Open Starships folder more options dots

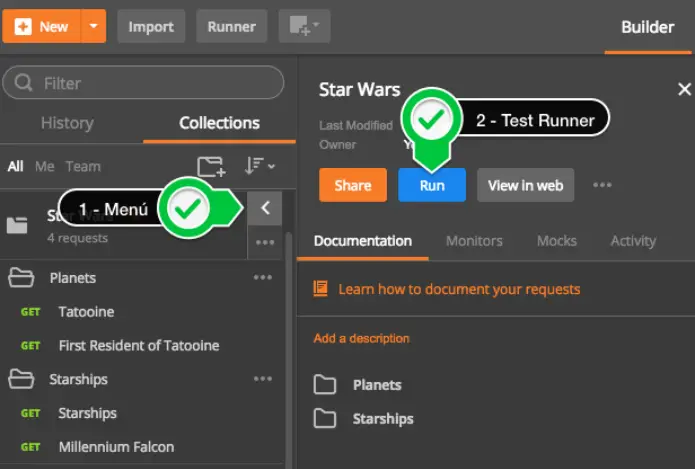263,379
